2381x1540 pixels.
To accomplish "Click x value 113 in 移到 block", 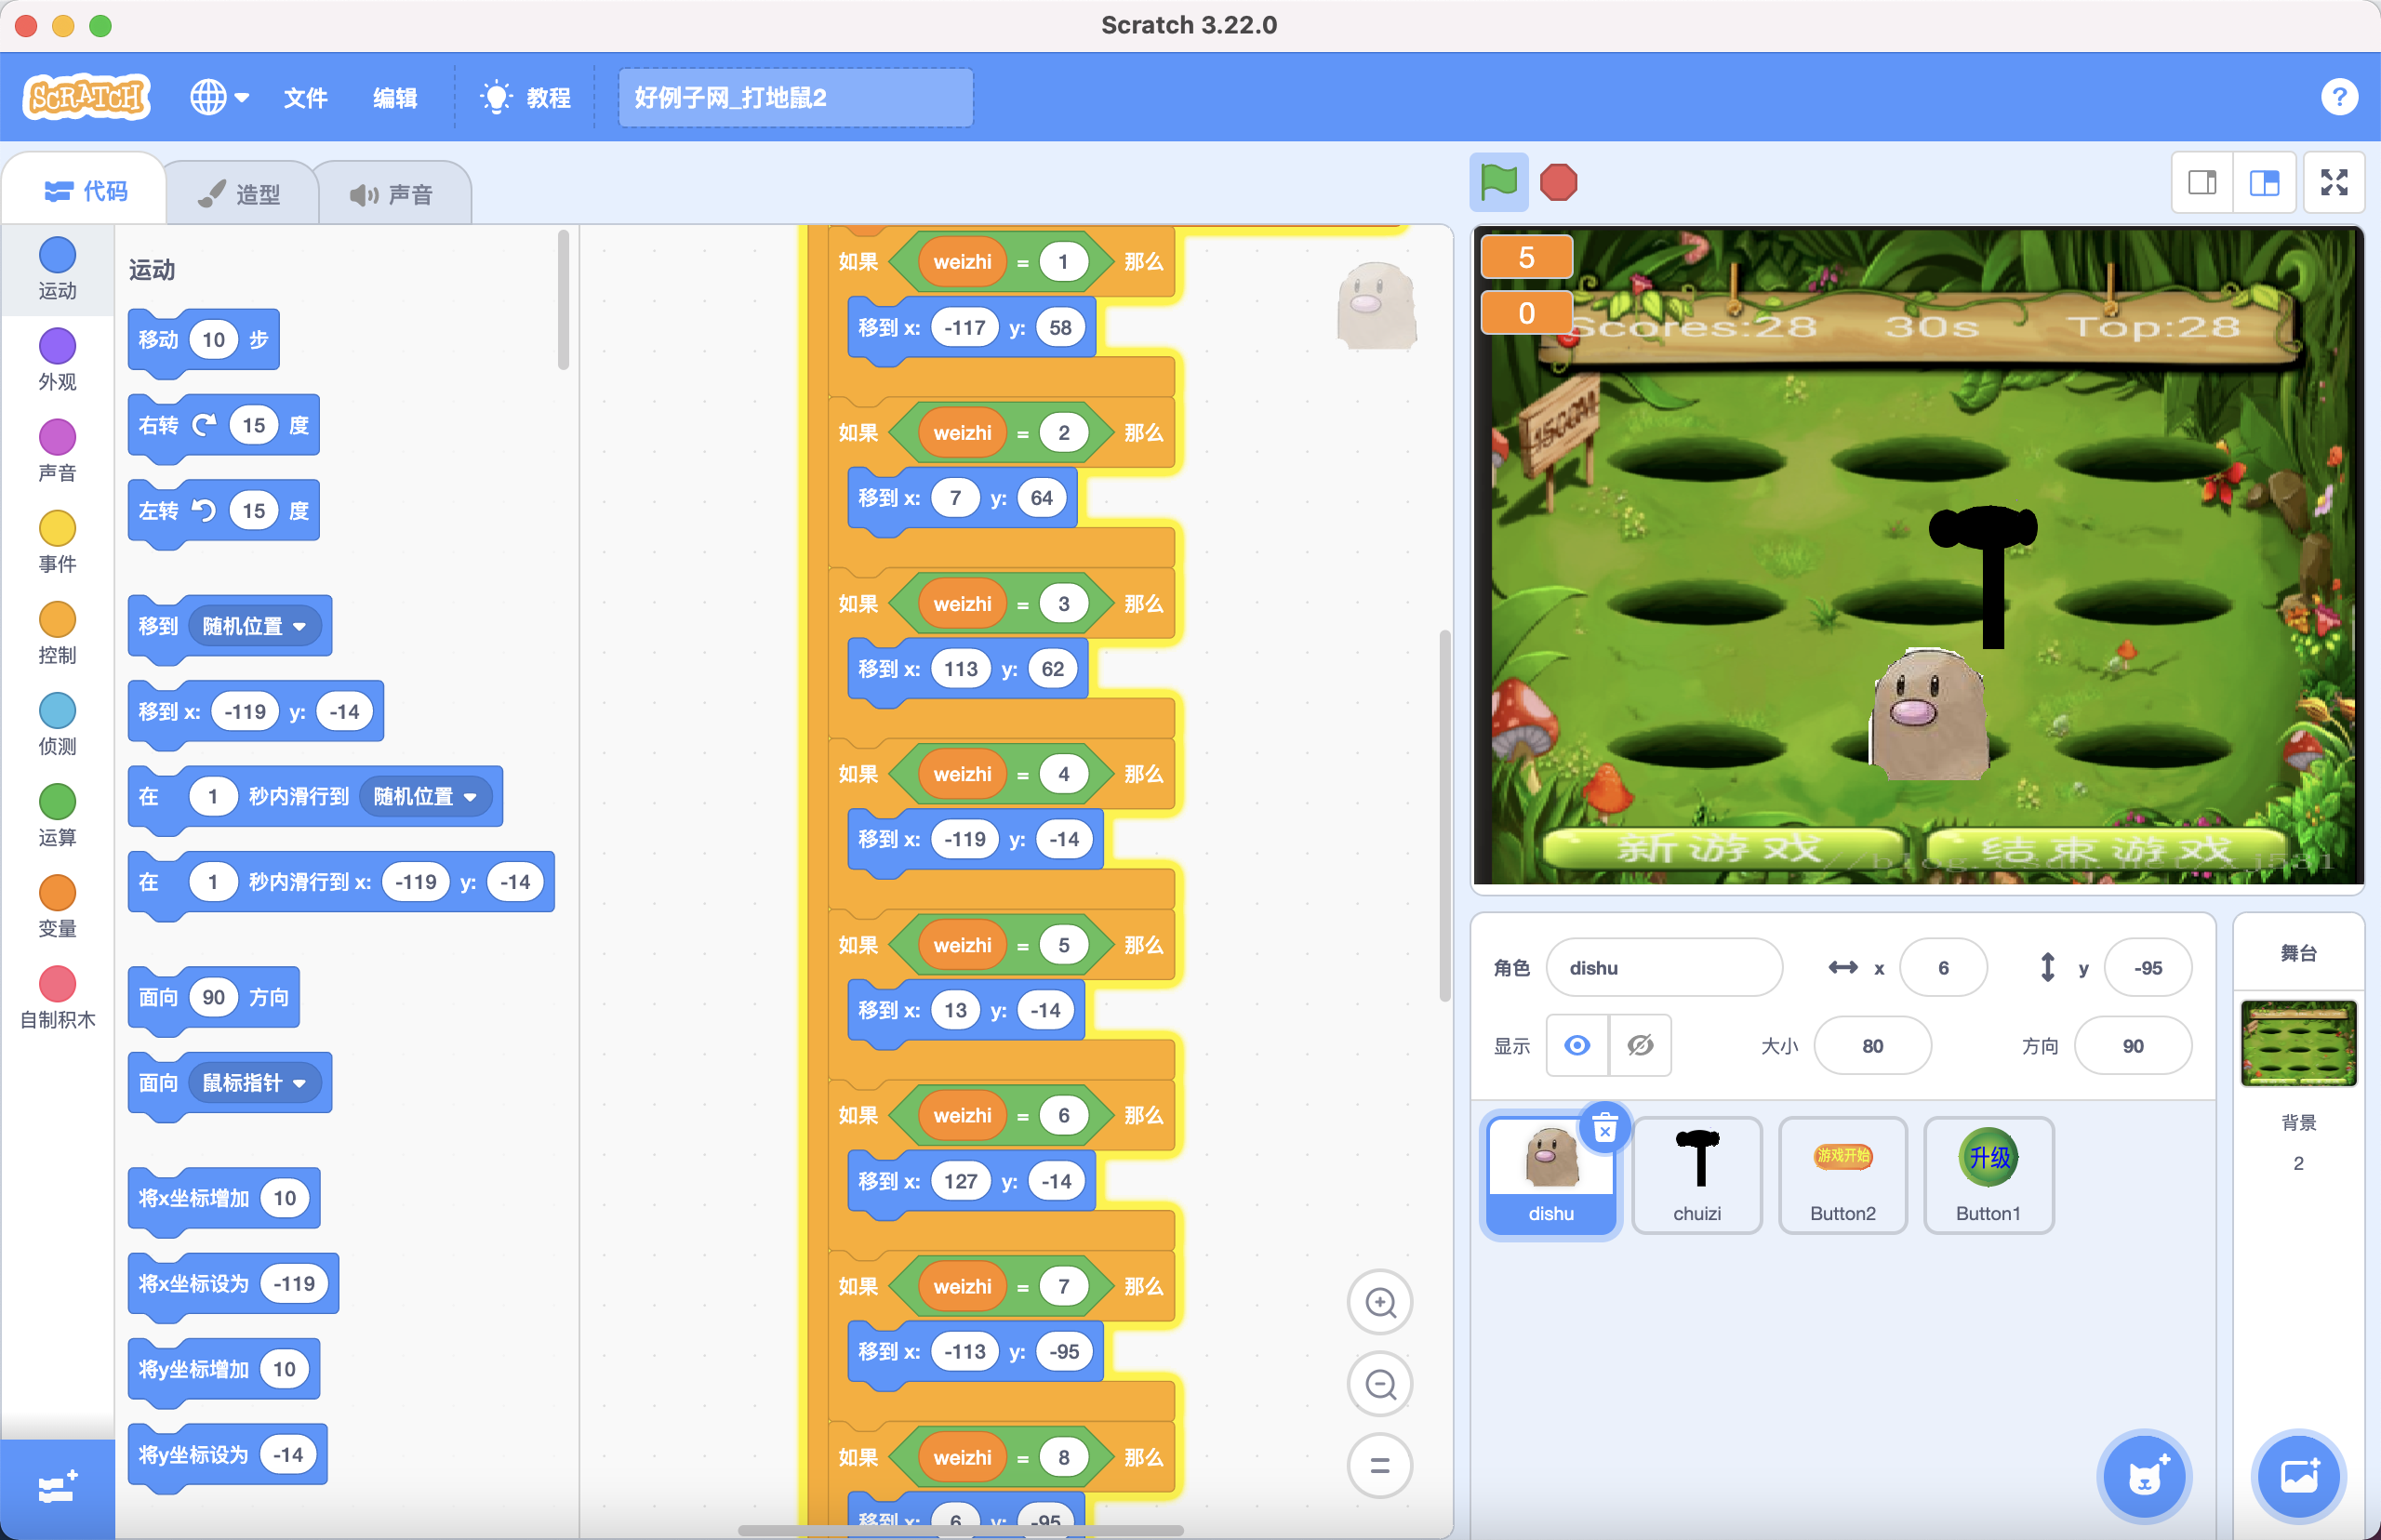I will pyautogui.click(x=961, y=668).
